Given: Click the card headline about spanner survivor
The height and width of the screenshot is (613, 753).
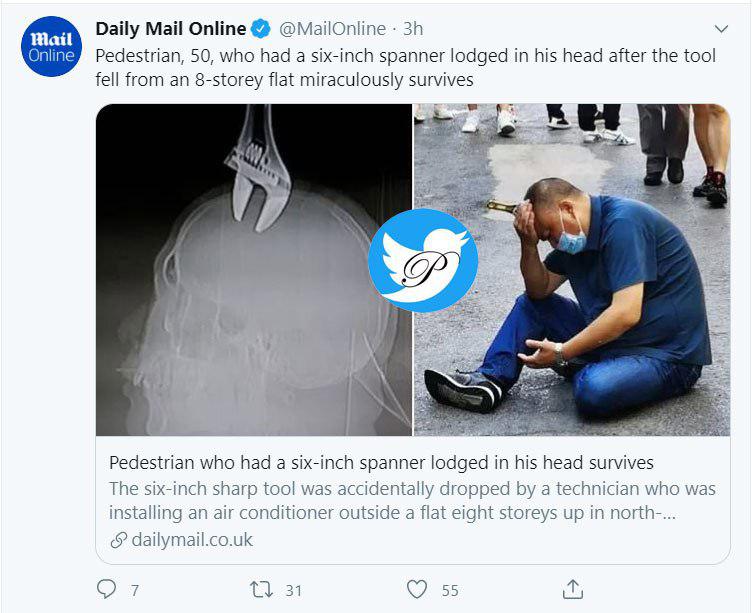Looking at the screenshot, I should pos(380,463).
